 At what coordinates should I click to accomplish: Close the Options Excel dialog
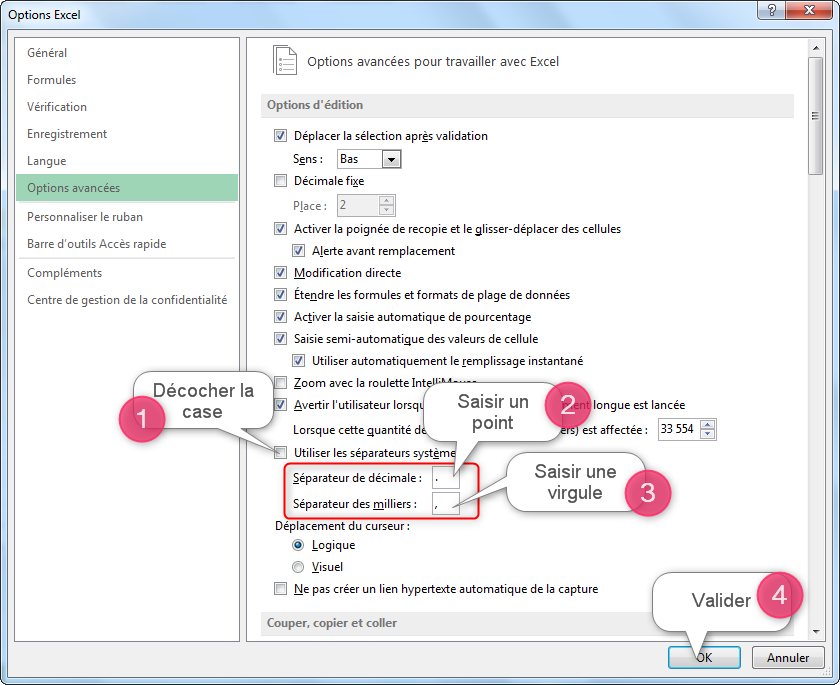pyautogui.click(x=810, y=10)
